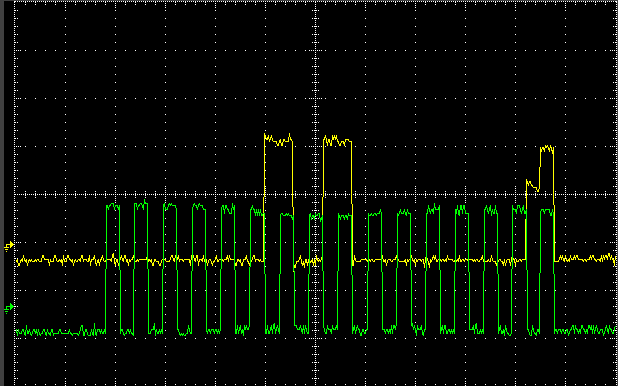Select the green trace's idle baseline after the last pulse
The width and height of the screenshot is (618, 386).
(585, 330)
